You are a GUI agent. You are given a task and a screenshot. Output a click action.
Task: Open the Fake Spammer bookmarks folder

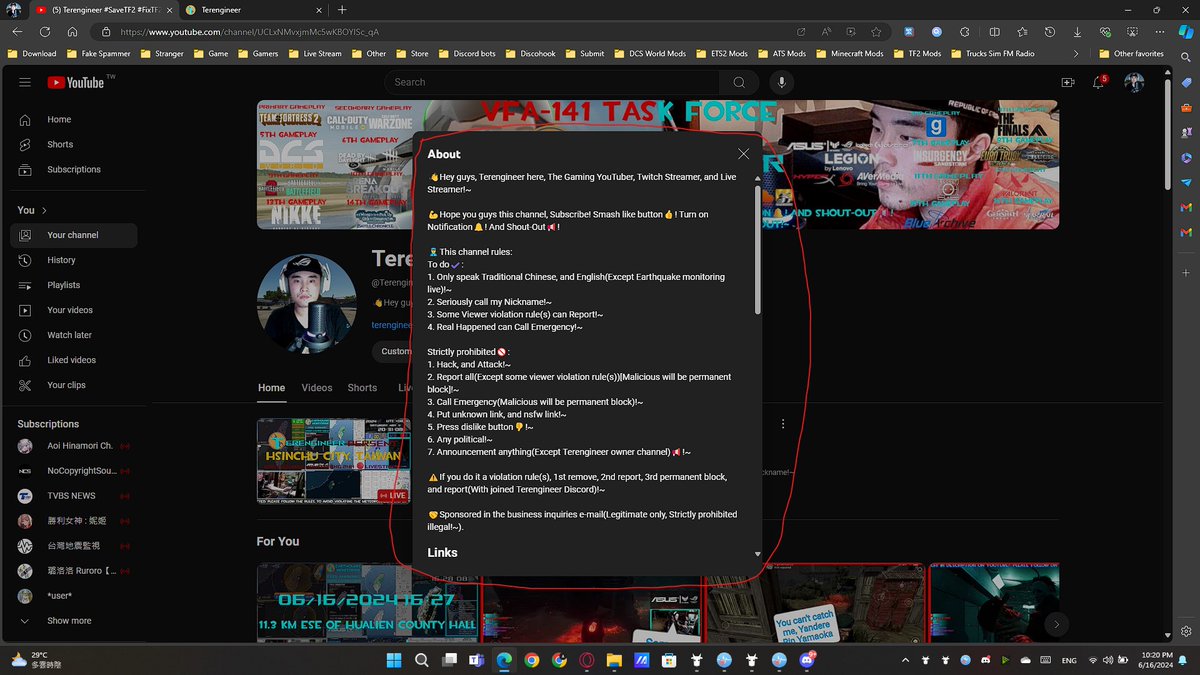(x=98, y=53)
